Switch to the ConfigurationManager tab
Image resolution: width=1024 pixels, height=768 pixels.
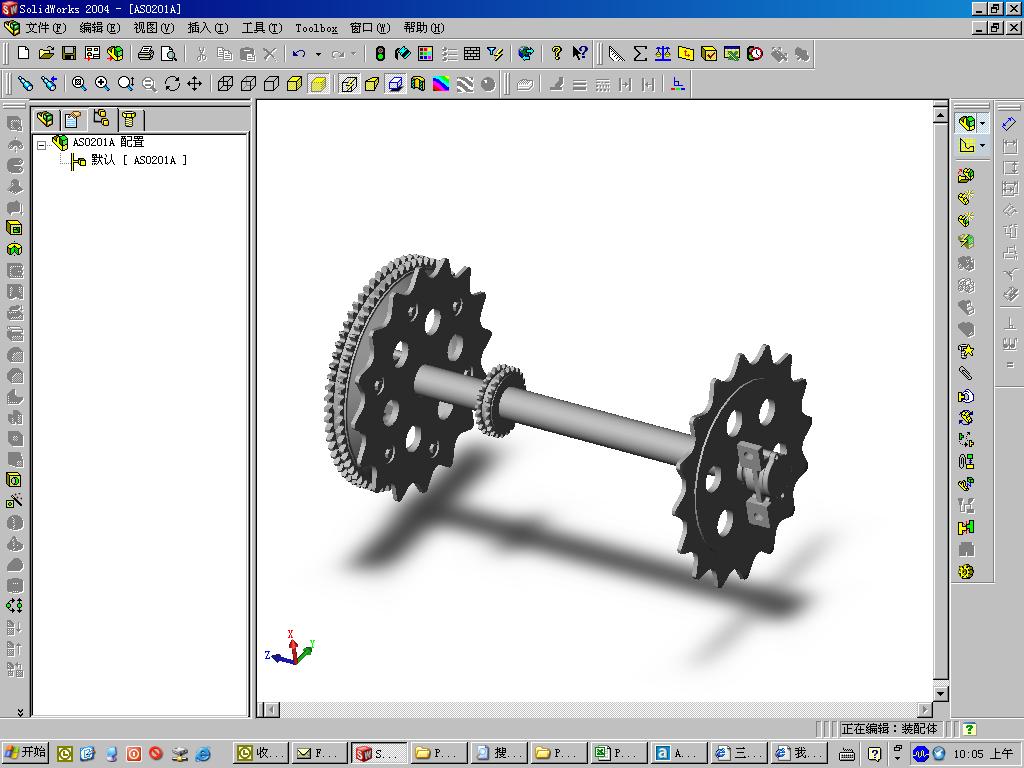pos(101,118)
